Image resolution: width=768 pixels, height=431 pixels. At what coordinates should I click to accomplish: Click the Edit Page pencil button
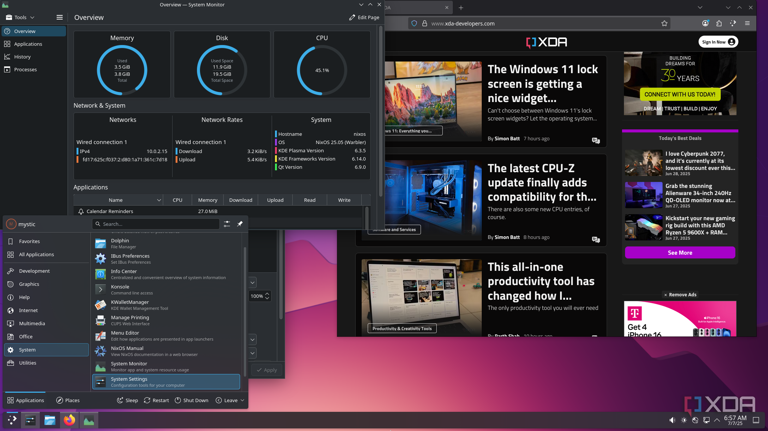coord(364,17)
